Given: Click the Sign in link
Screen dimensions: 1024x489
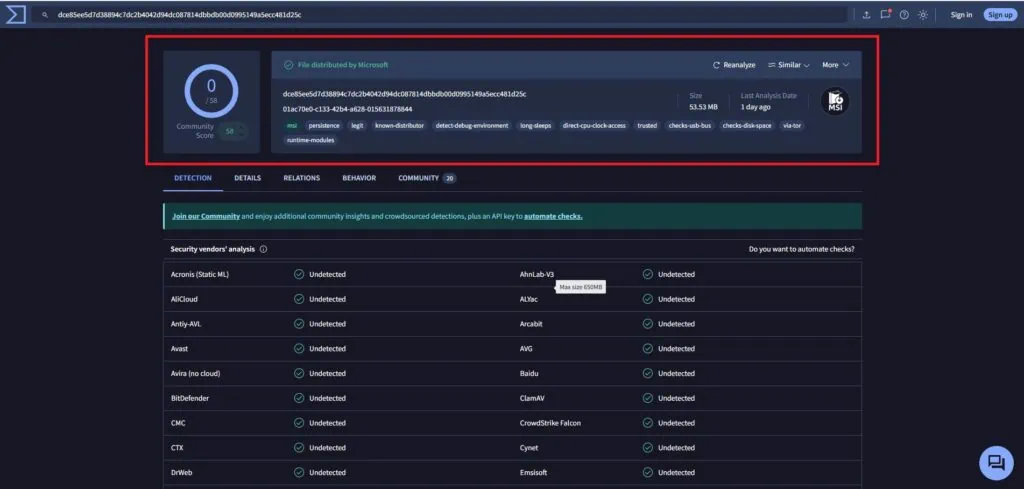Looking at the screenshot, I should pyautogui.click(x=961, y=14).
